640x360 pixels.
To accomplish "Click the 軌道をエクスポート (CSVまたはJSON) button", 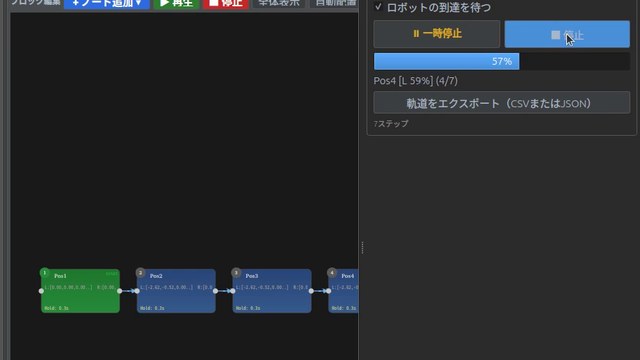I will click(x=502, y=103).
